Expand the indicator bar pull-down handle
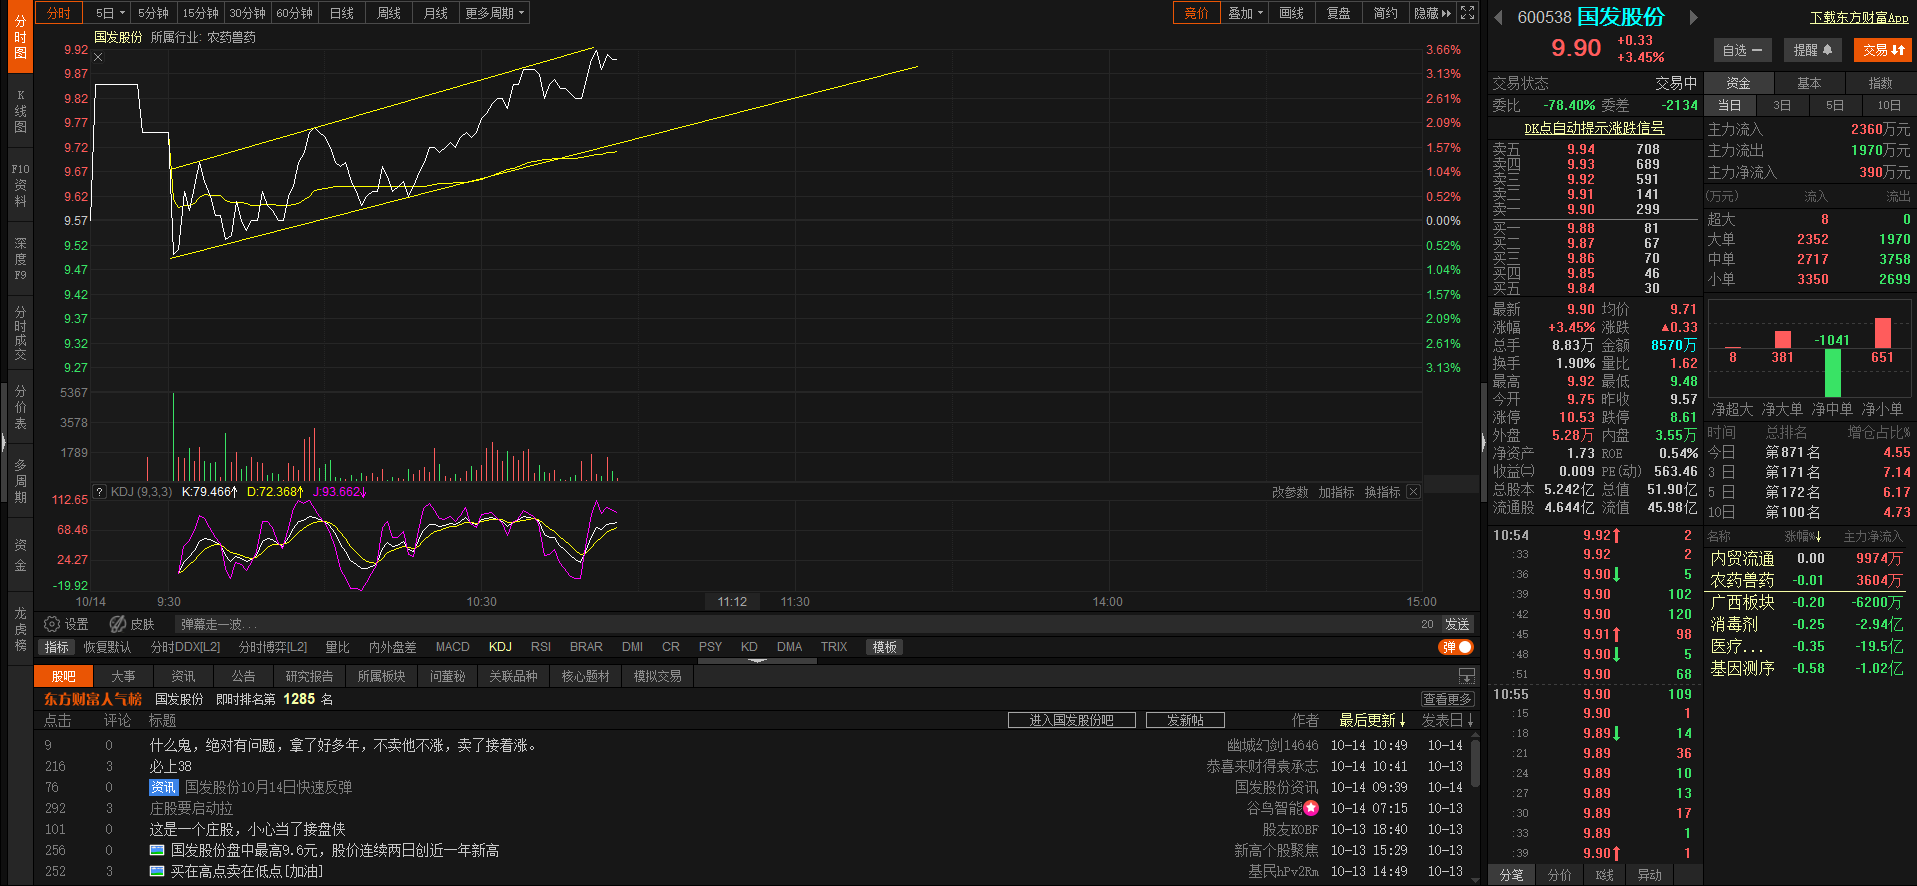Image resolution: width=1917 pixels, height=886 pixels. (x=757, y=660)
